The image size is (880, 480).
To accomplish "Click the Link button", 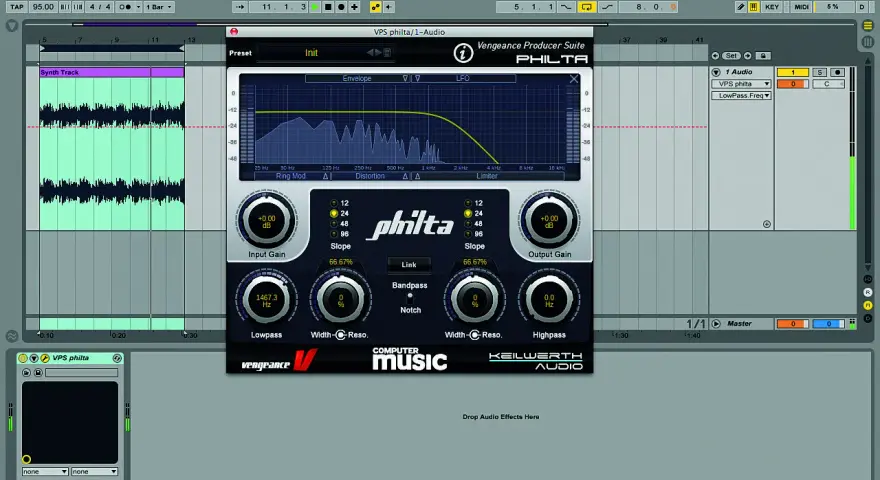I will [x=409, y=264].
